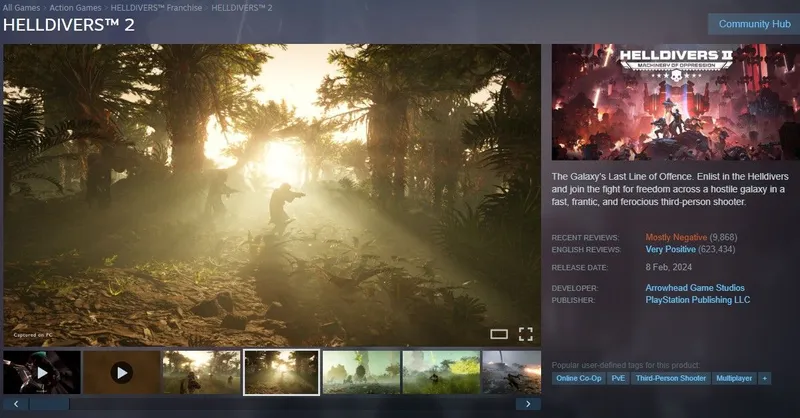The image size is (800, 418).
Task: Click the release date 8 Feb, 2024
Action: (668, 267)
